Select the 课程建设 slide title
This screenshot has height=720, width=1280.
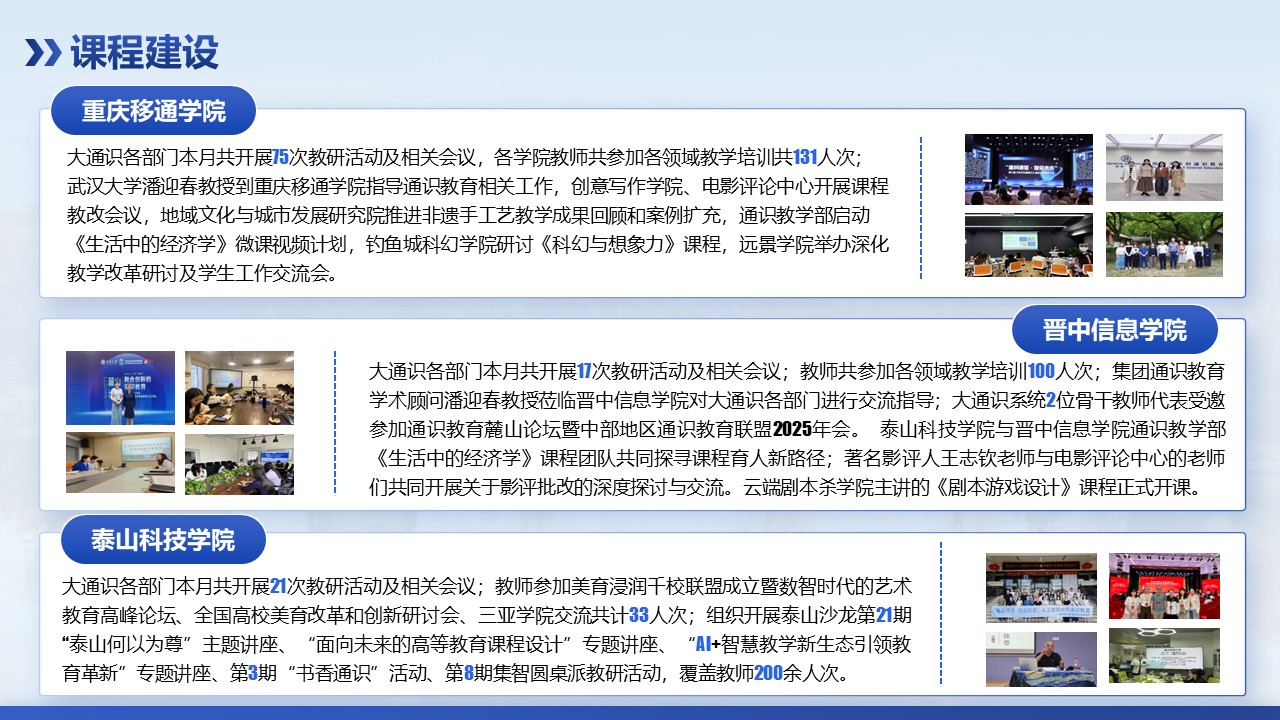click(144, 53)
